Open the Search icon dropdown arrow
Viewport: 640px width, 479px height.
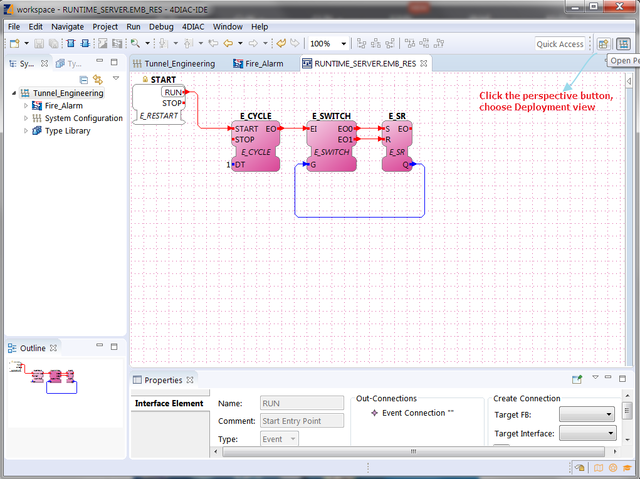click(147, 43)
